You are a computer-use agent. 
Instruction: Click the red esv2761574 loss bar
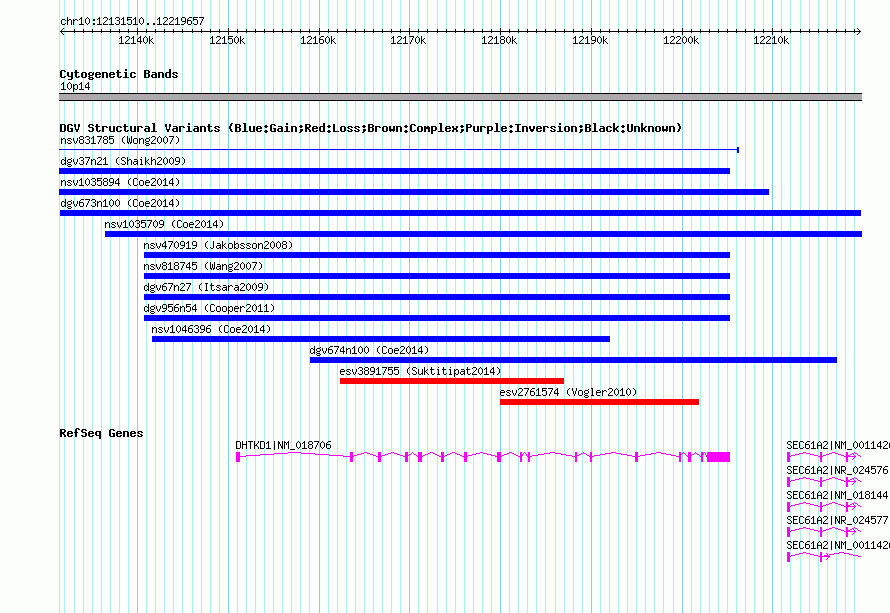click(x=599, y=402)
